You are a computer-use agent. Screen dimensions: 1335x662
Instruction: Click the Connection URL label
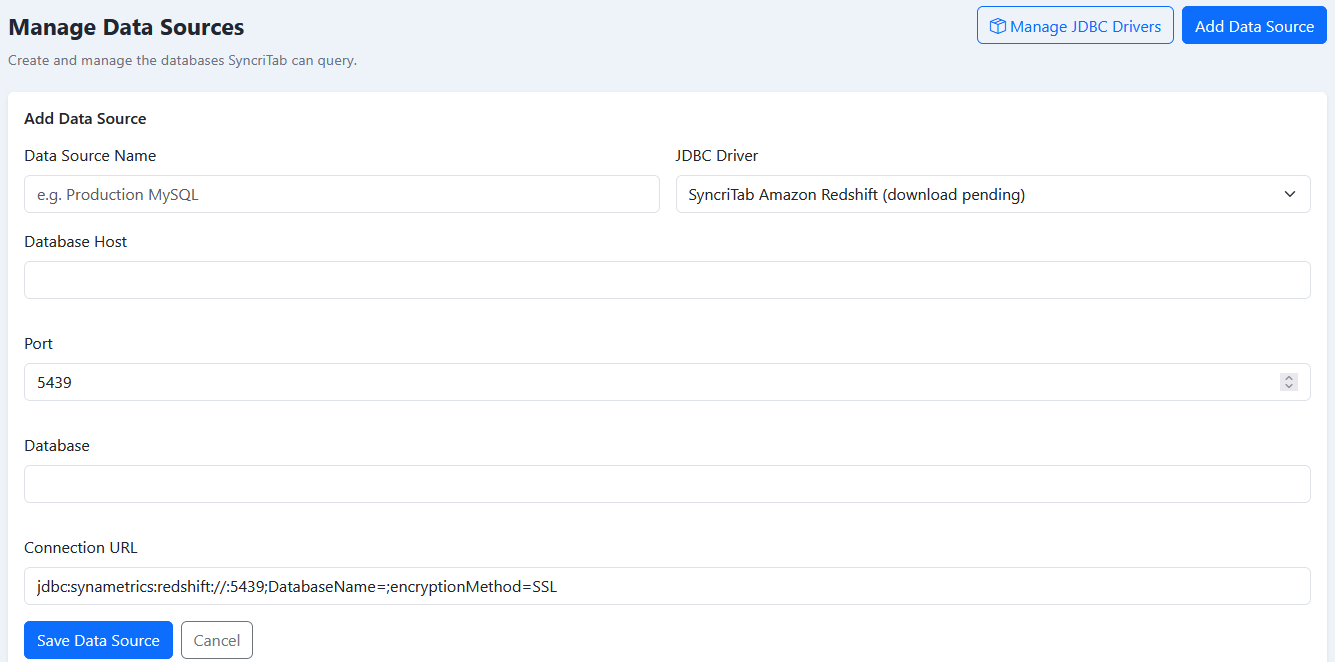[81, 547]
